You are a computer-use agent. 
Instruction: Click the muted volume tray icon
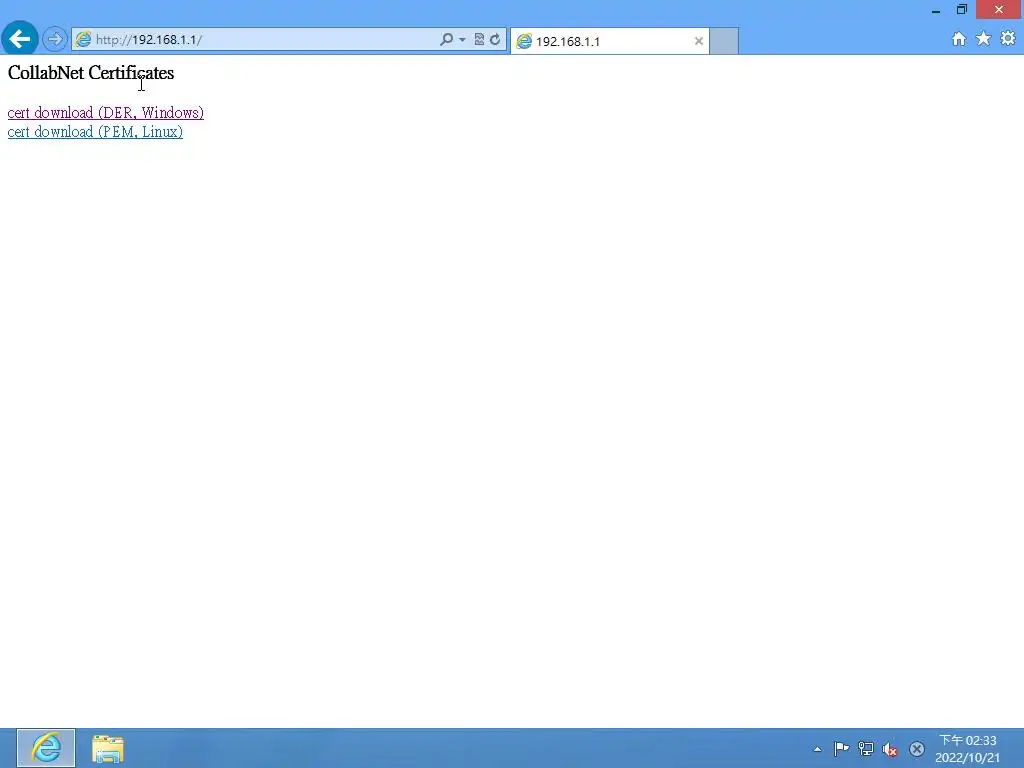click(890, 749)
